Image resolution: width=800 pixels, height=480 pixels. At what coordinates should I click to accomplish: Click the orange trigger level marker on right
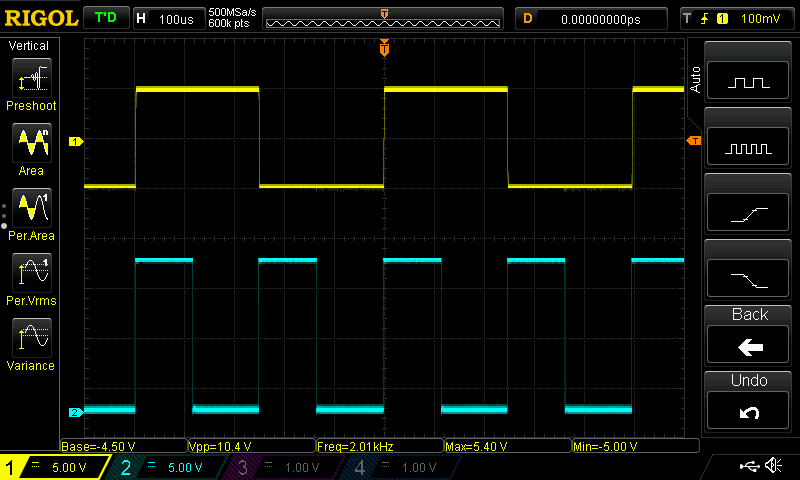coord(694,140)
